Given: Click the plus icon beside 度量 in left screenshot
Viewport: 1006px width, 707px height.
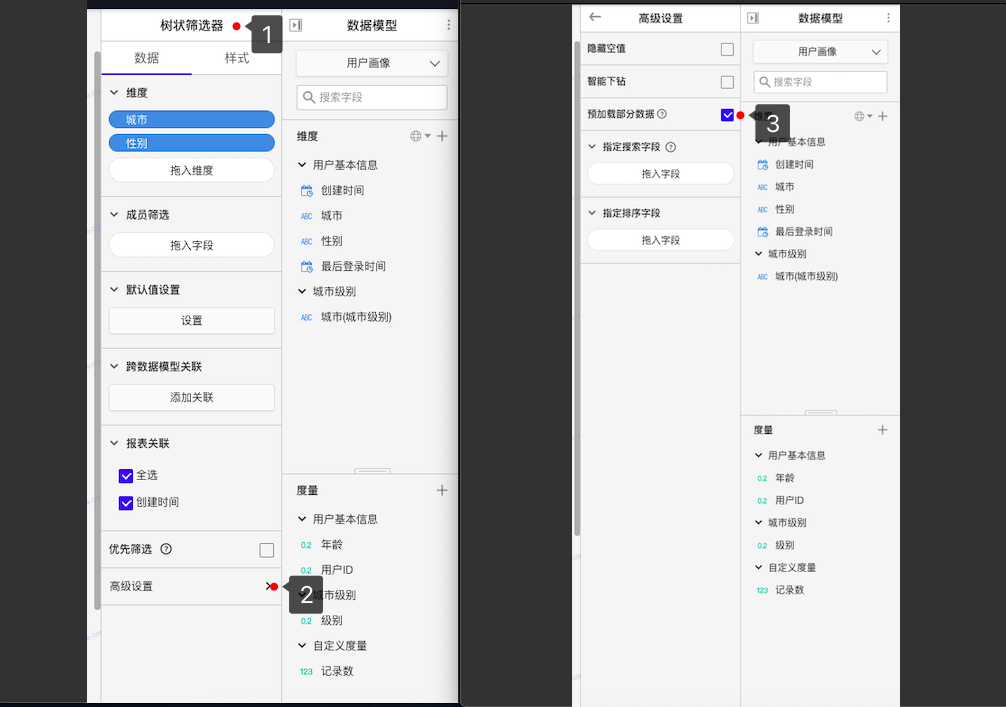Looking at the screenshot, I should [x=442, y=490].
